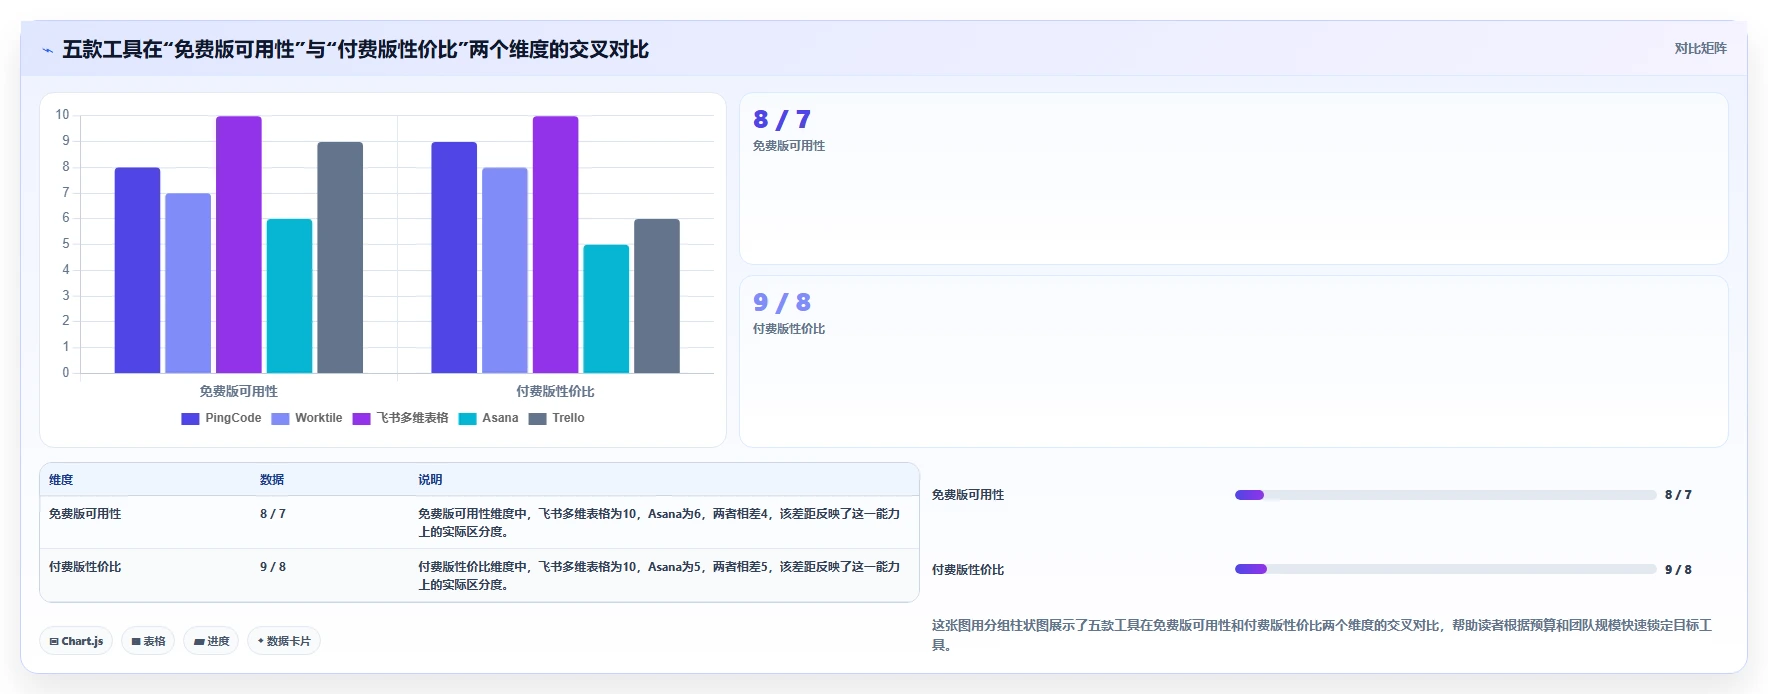
Task: Click the 付费版性价比 progress row label
Action: click(x=968, y=570)
